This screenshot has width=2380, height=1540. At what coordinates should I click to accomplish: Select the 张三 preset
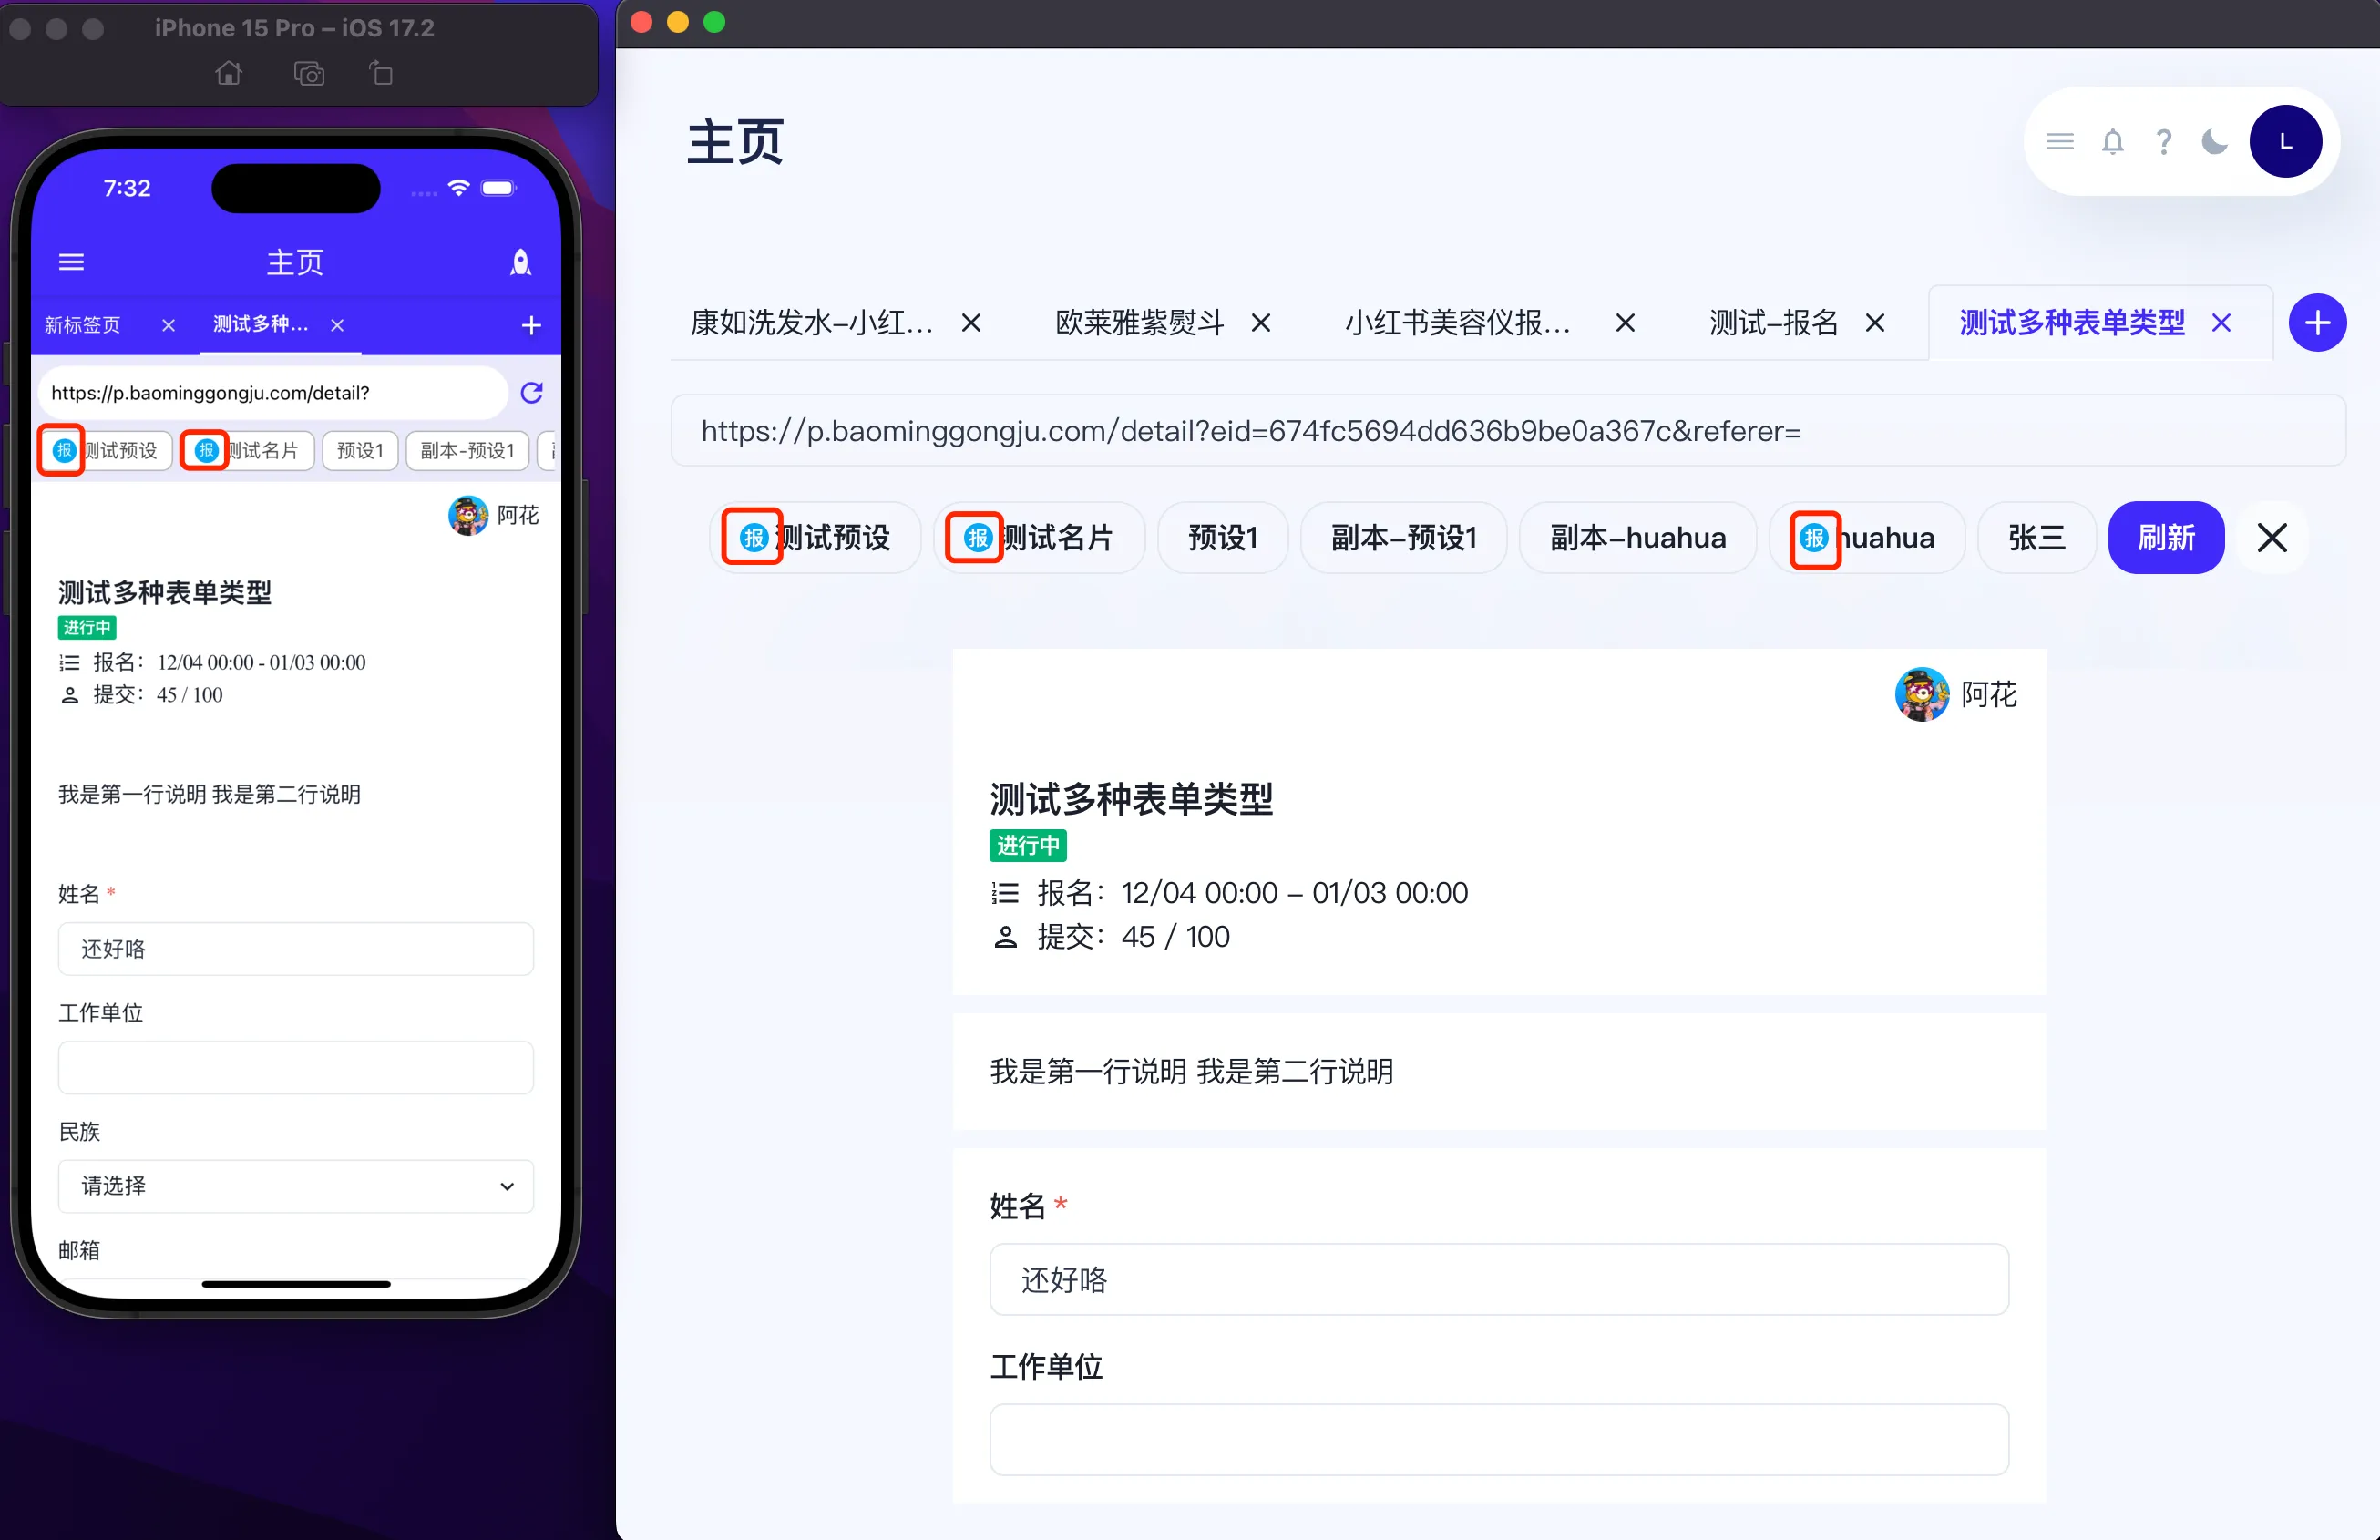coord(2036,537)
